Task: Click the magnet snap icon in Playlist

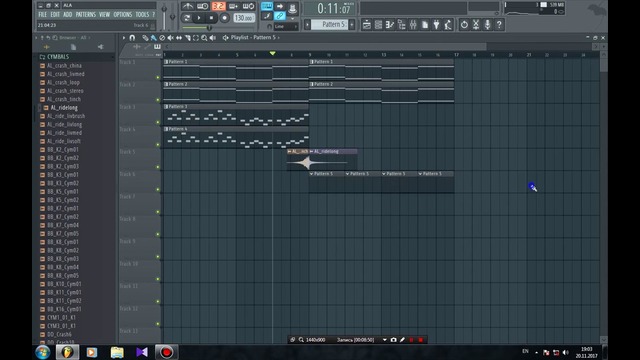Action: point(132,38)
